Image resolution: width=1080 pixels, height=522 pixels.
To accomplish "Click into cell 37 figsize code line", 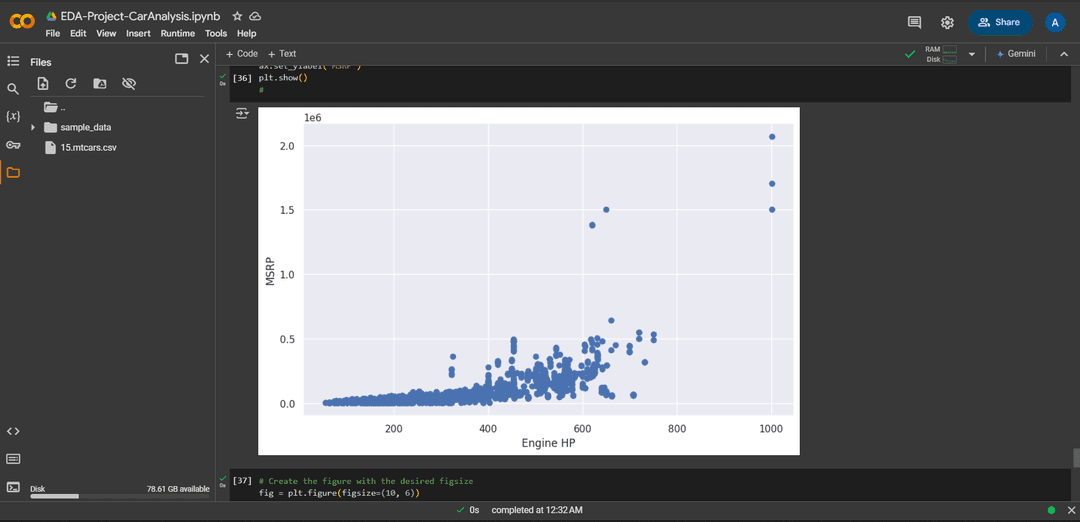I will pos(339,493).
